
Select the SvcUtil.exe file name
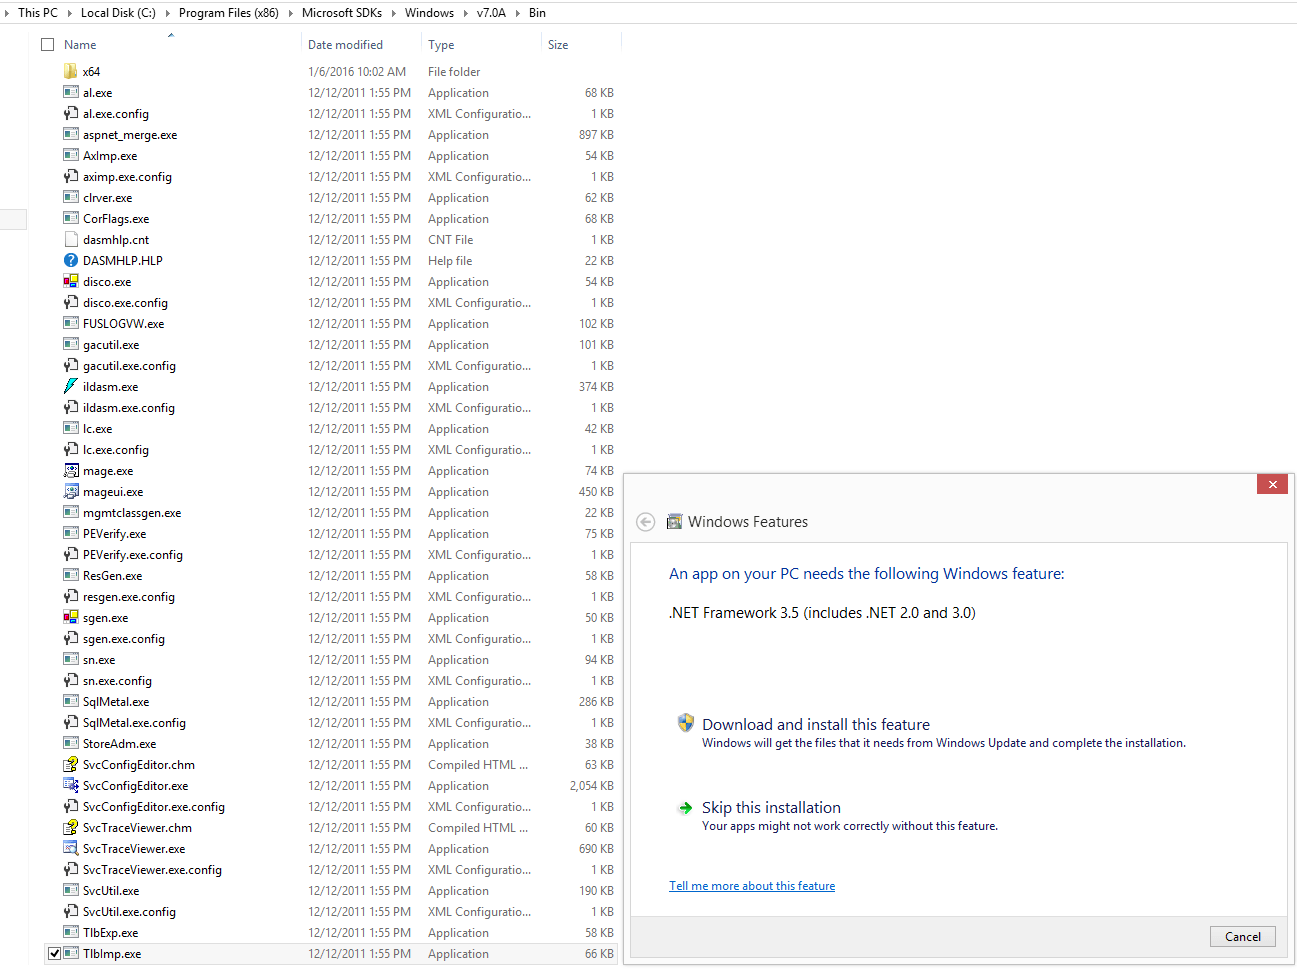pos(111,891)
